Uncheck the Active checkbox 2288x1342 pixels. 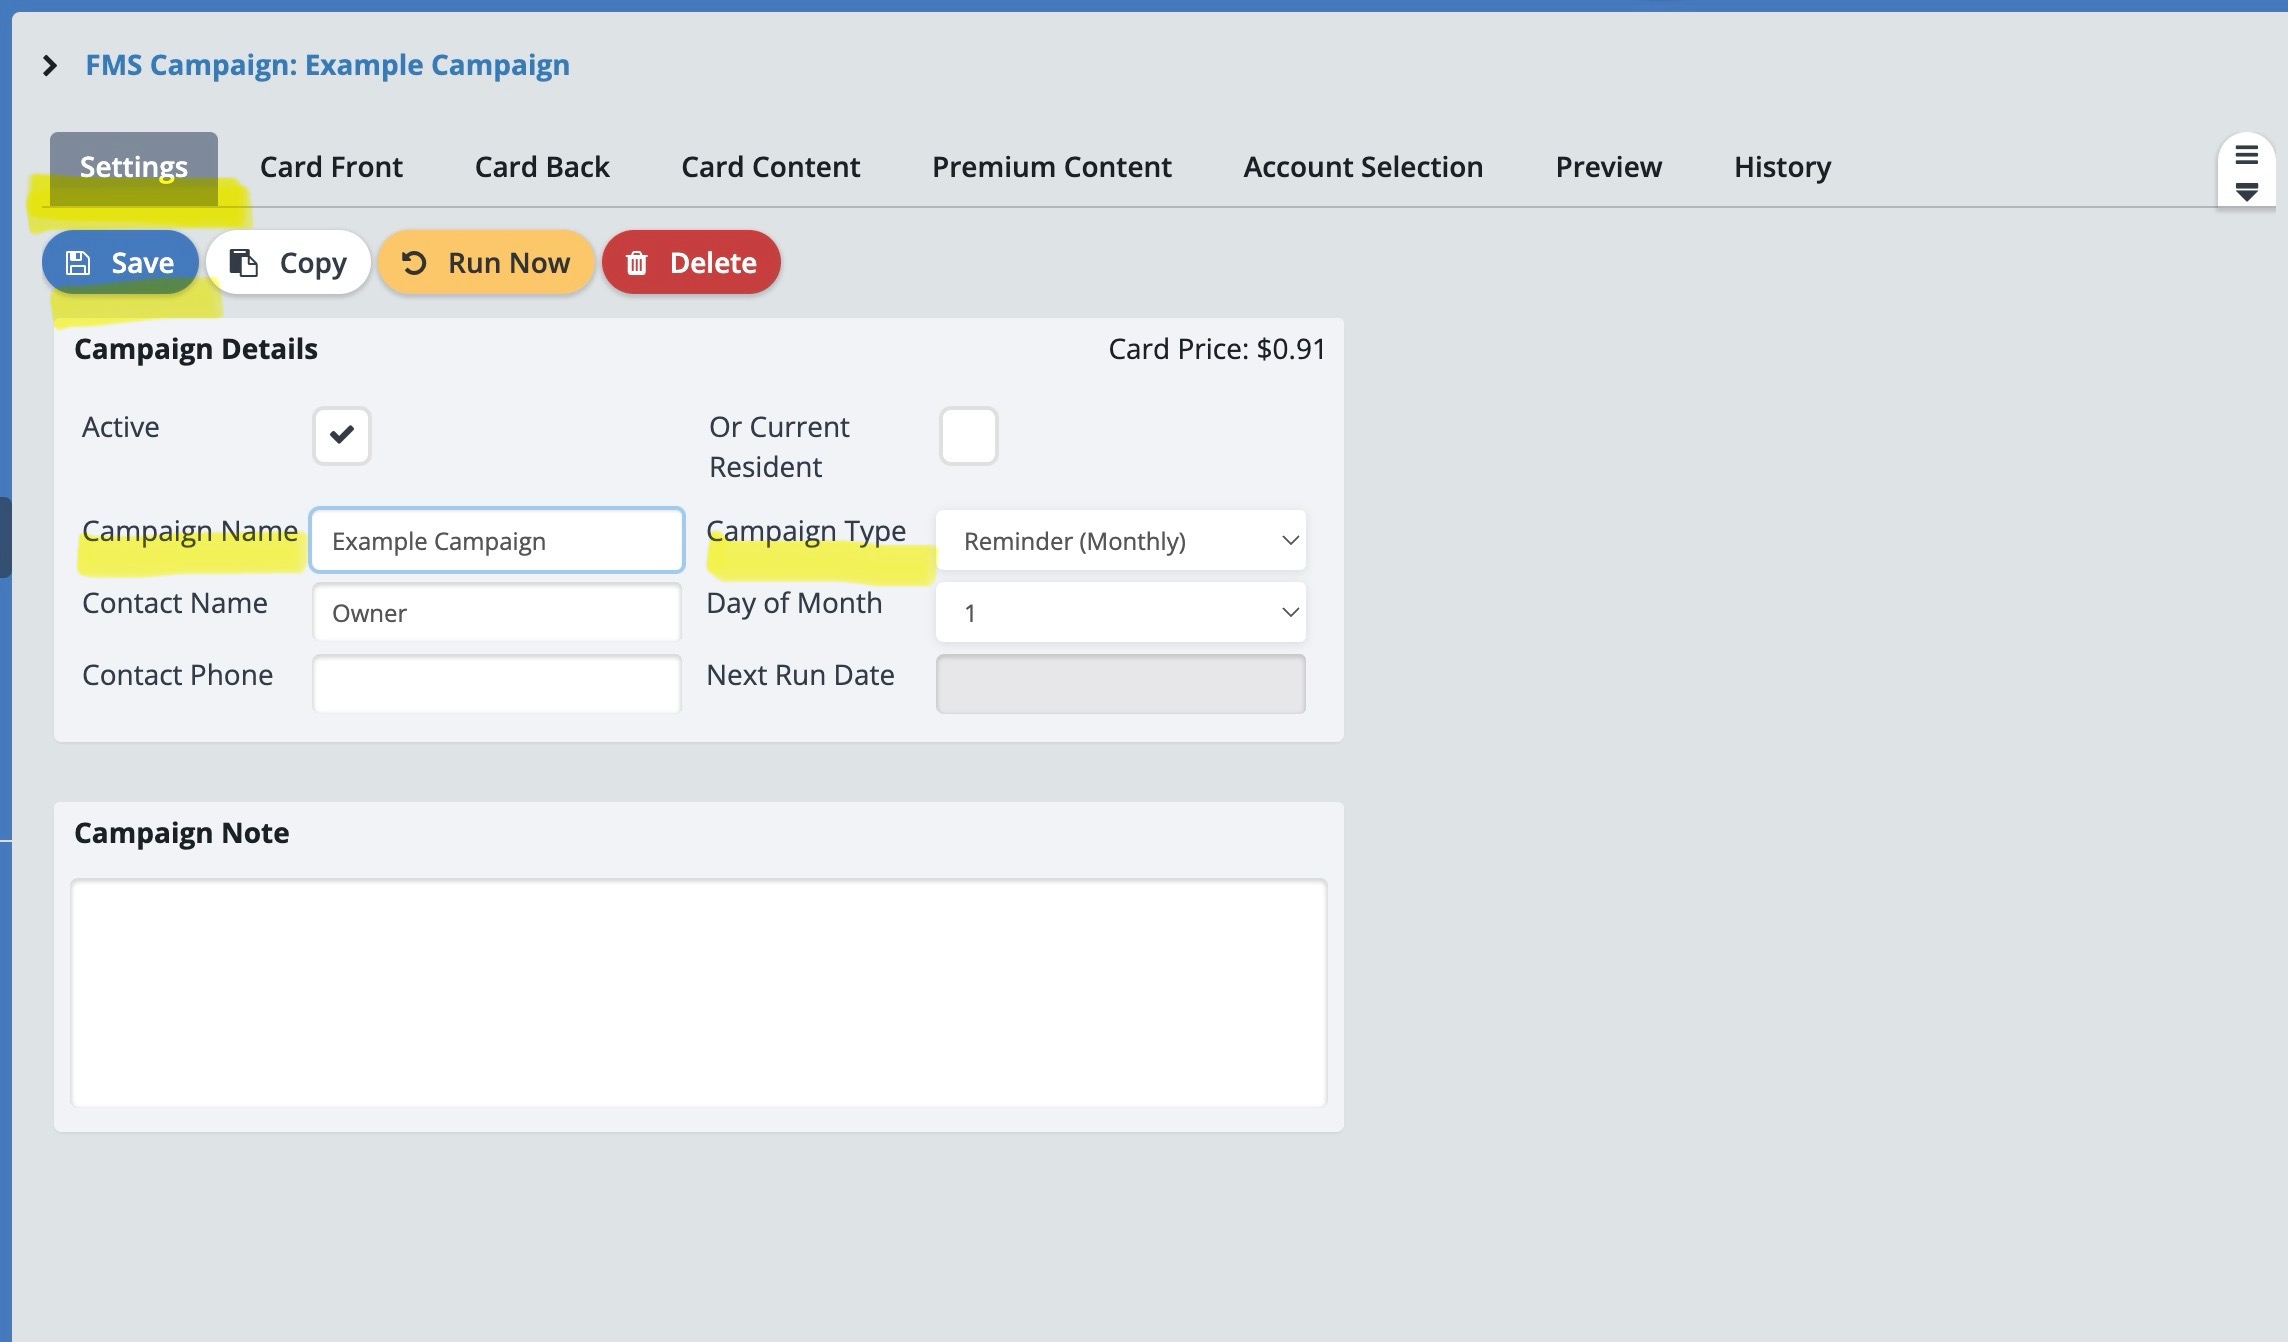click(342, 435)
